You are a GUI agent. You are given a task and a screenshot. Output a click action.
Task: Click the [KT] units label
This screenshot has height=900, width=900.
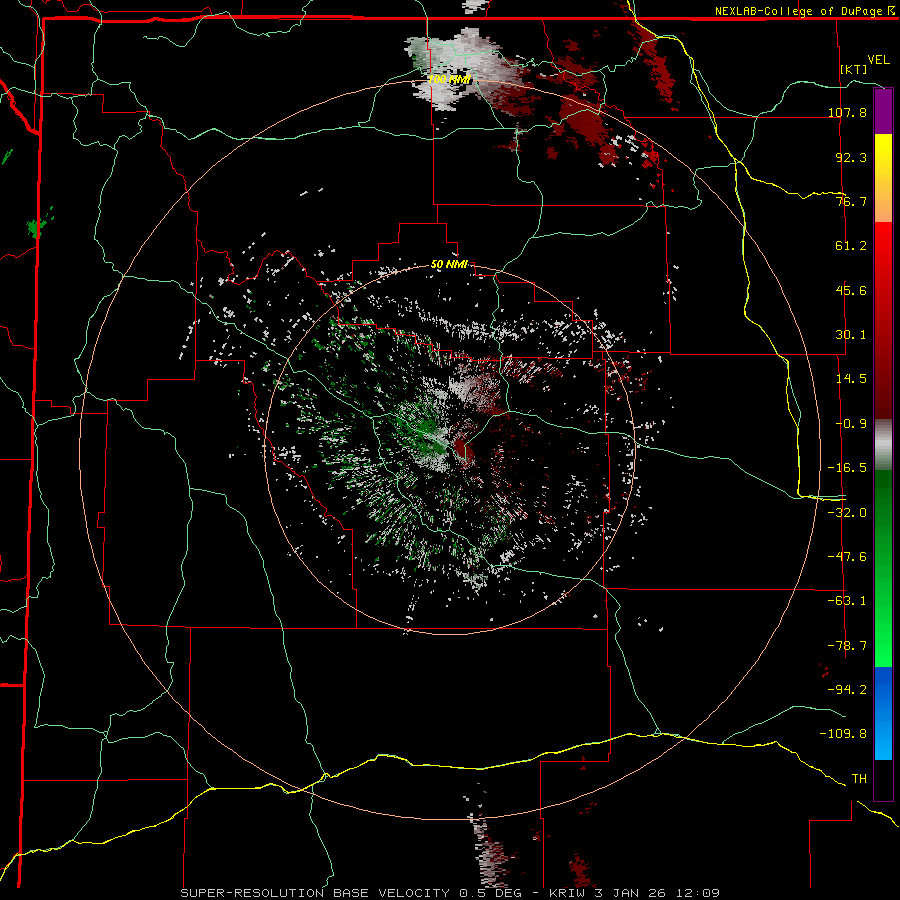coord(853,69)
